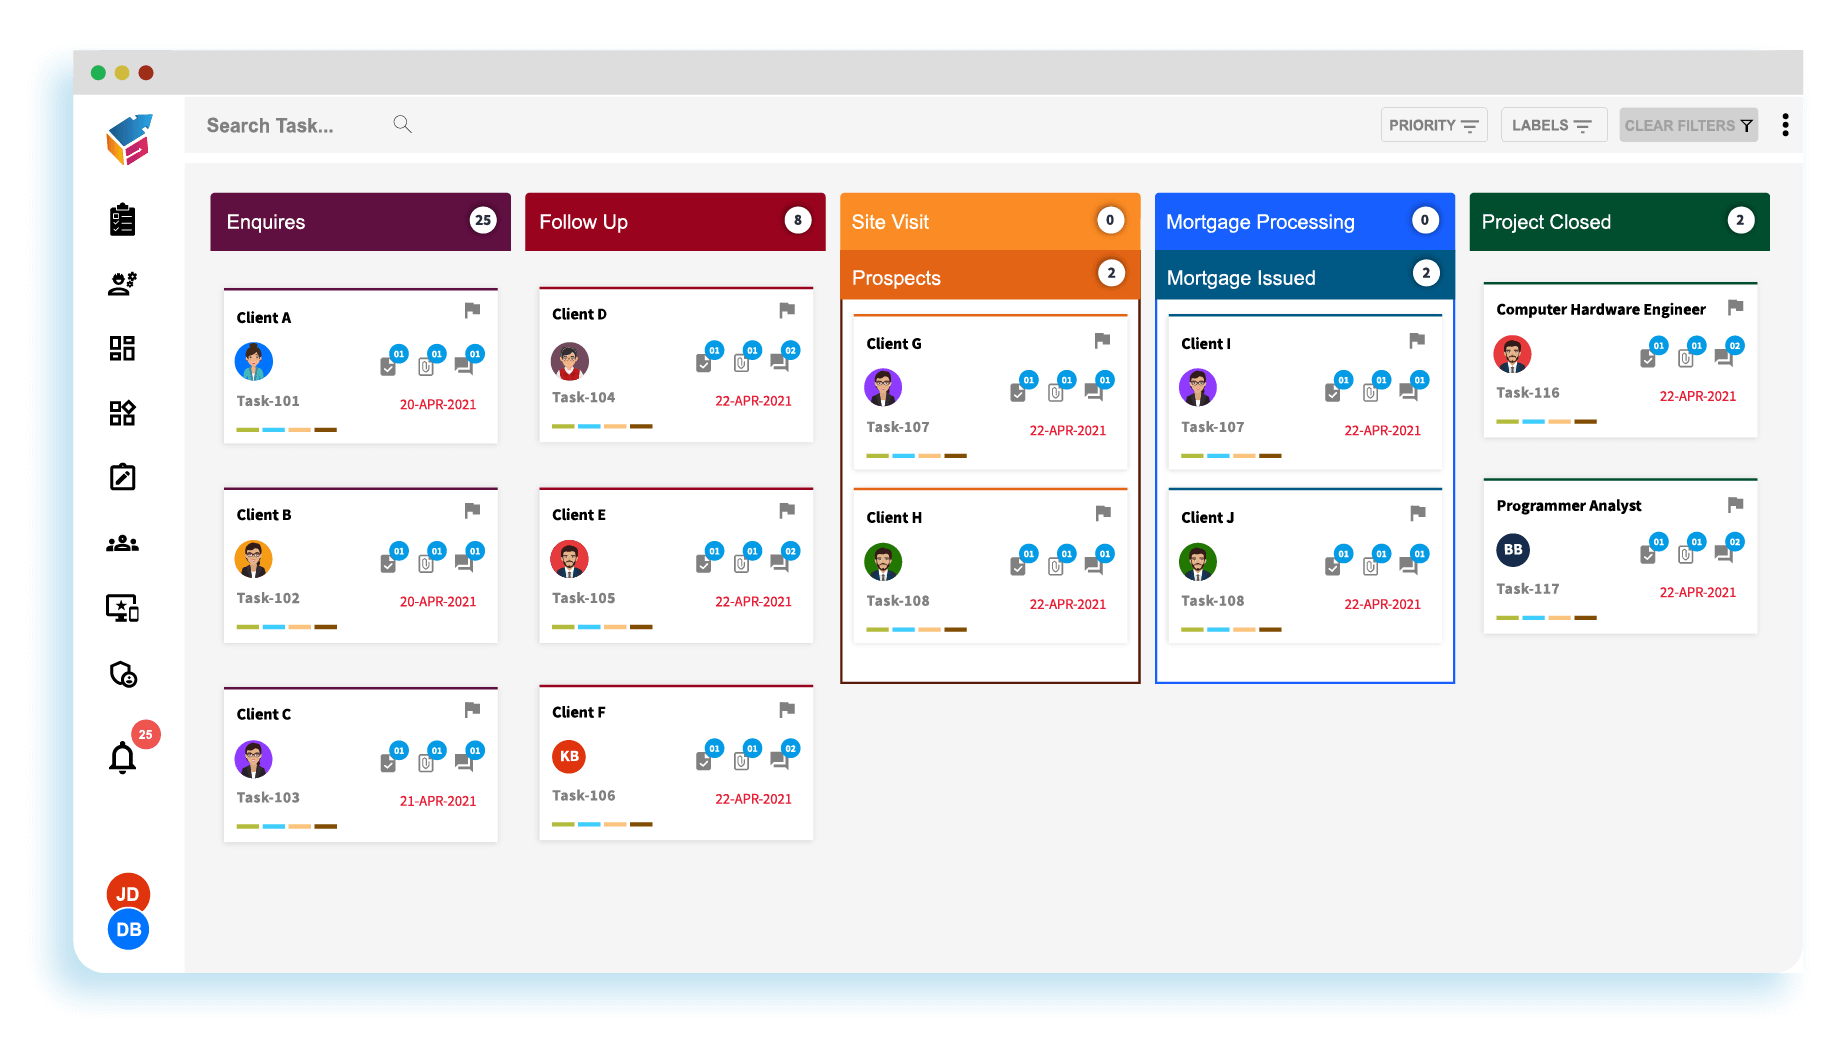The image size is (1830, 1037).
Task: Open the LABELS filter dropdown
Action: pyautogui.click(x=1552, y=125)
